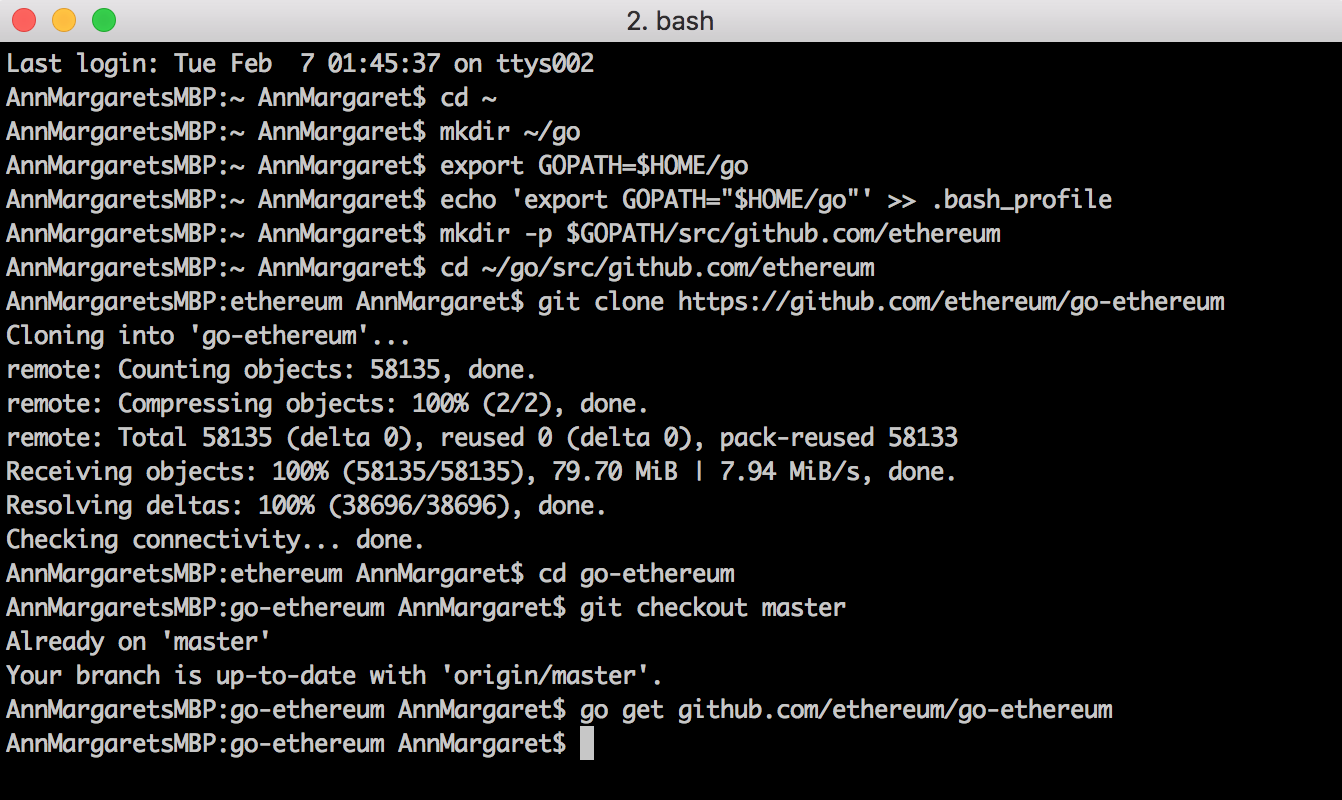Image resolution: width=1342 pixels, height=800 pixels.
Task: Click the 'git checkout master' command text
Action: click(x=712, y=608)
